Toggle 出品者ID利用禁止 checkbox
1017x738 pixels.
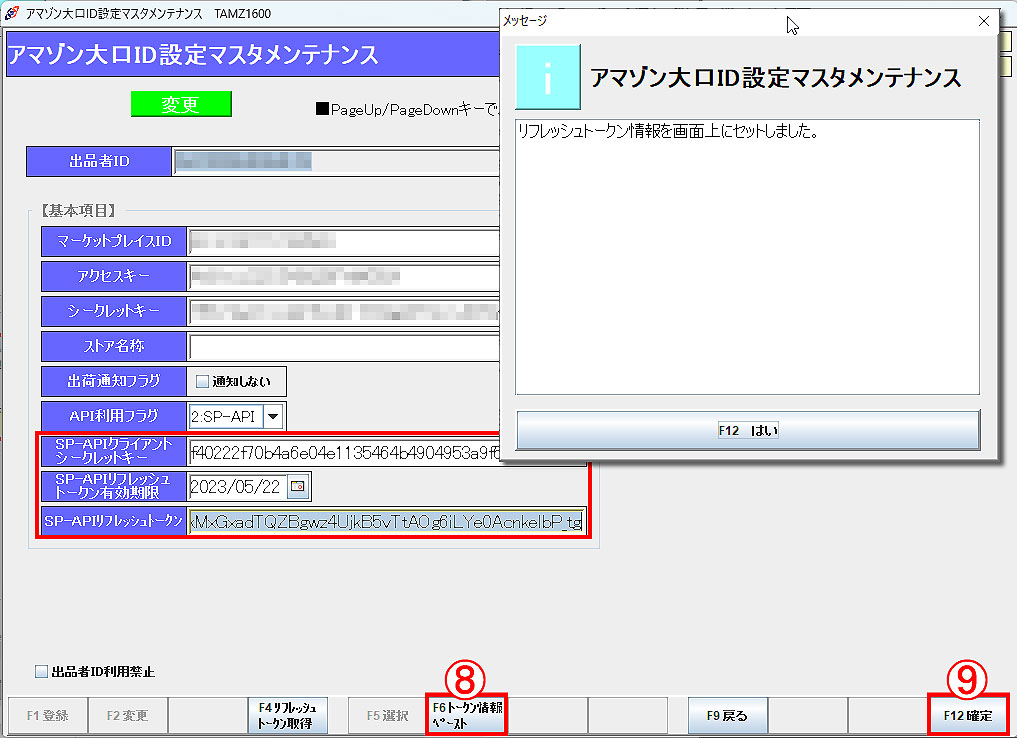coord(42,671)
